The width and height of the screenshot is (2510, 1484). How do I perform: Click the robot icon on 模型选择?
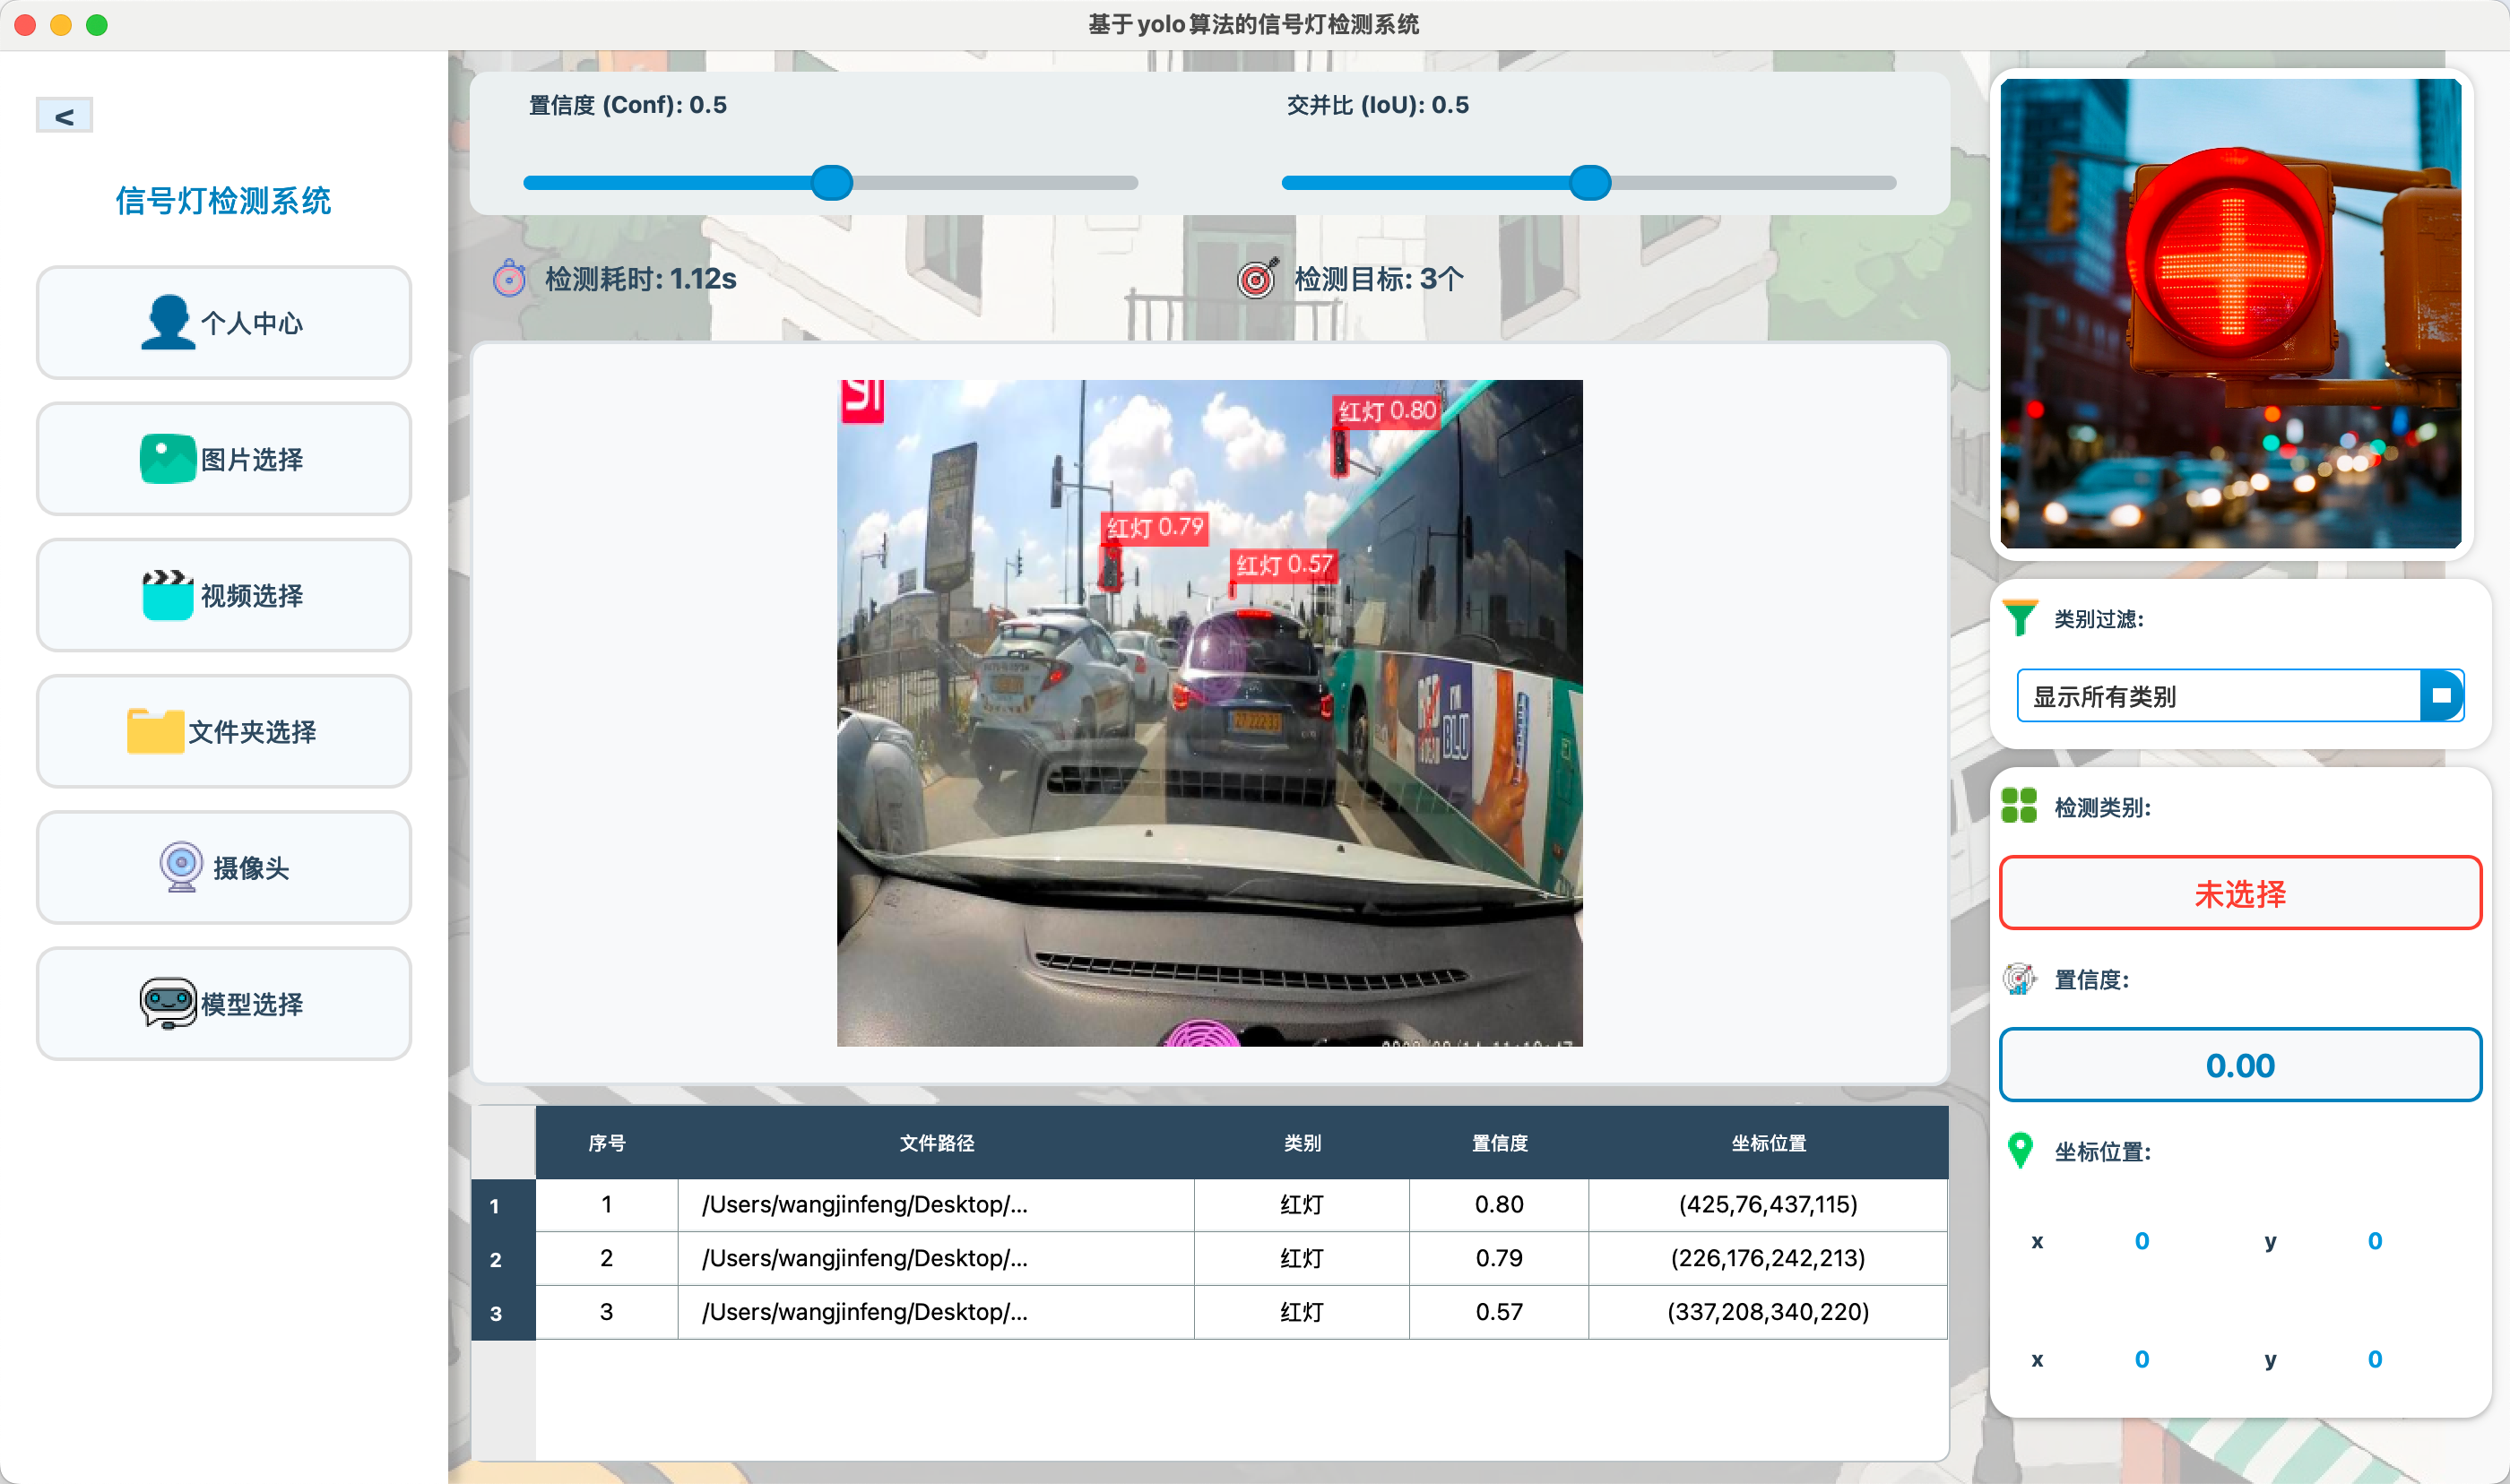(x=167, y=1003)
